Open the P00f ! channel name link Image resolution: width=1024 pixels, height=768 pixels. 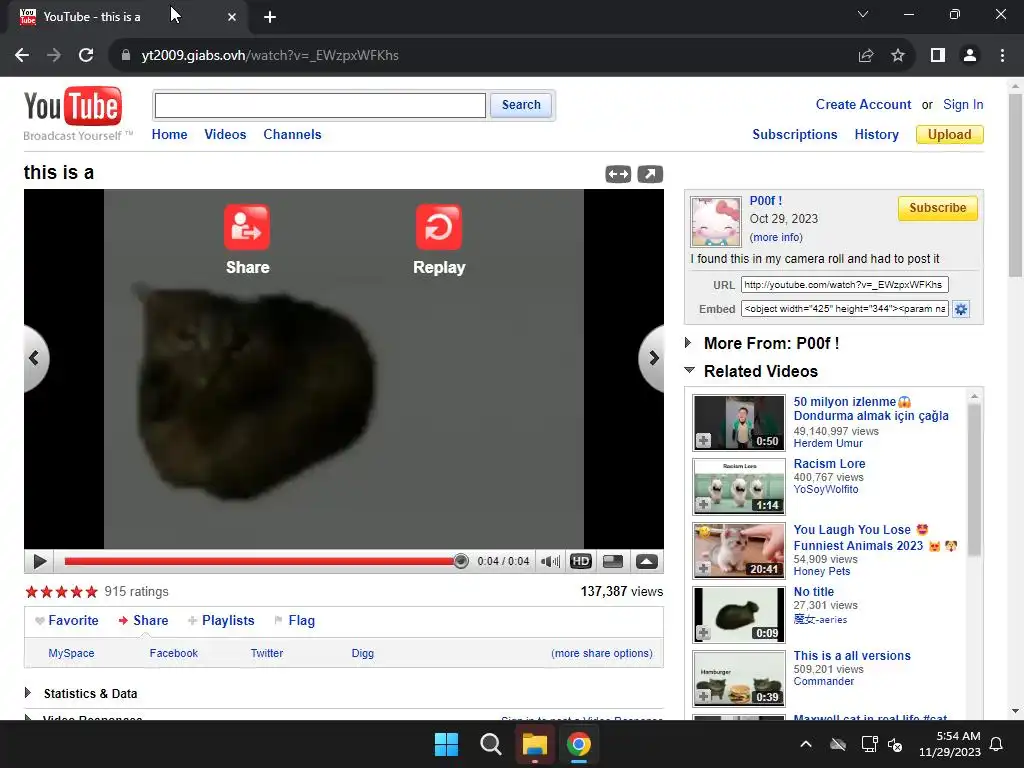click(765, 201)
